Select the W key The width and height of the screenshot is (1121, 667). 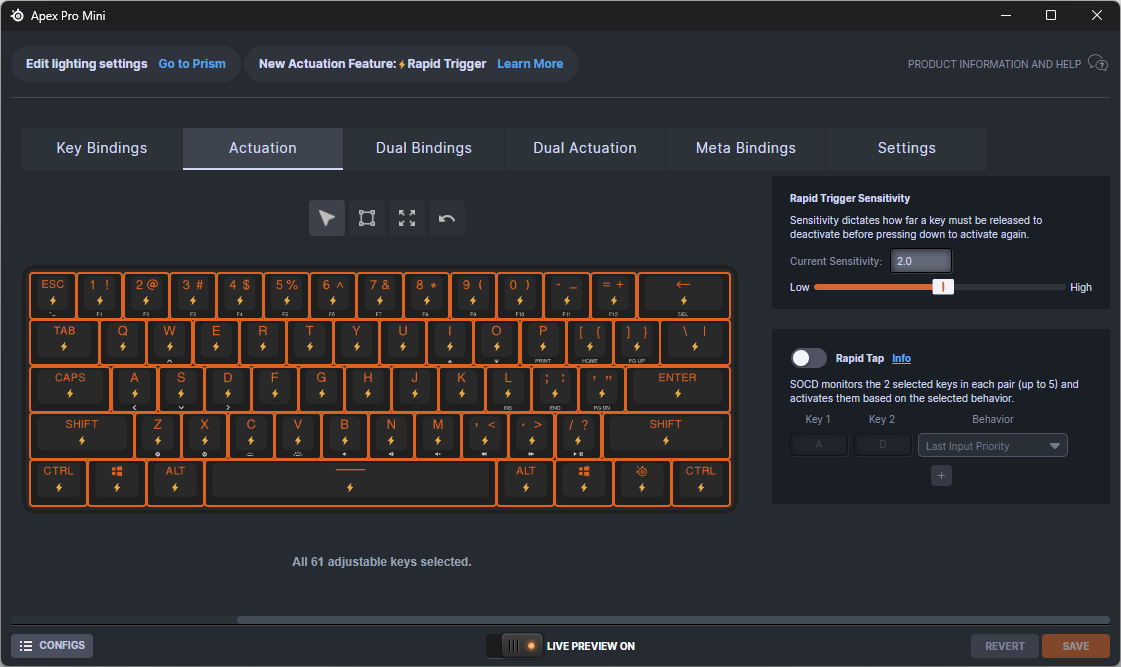click(169, 342)
